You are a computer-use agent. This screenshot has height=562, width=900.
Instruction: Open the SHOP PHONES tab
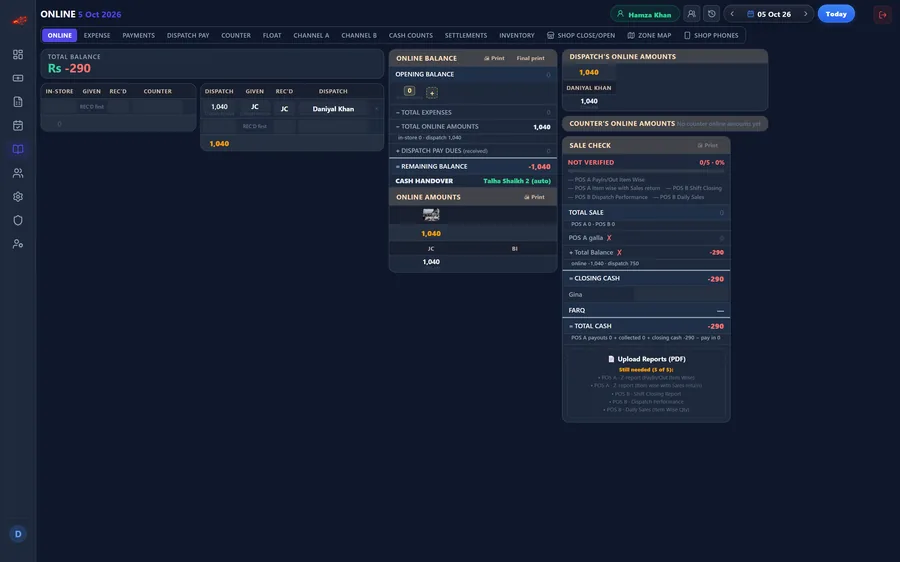[x=711, y=35]
